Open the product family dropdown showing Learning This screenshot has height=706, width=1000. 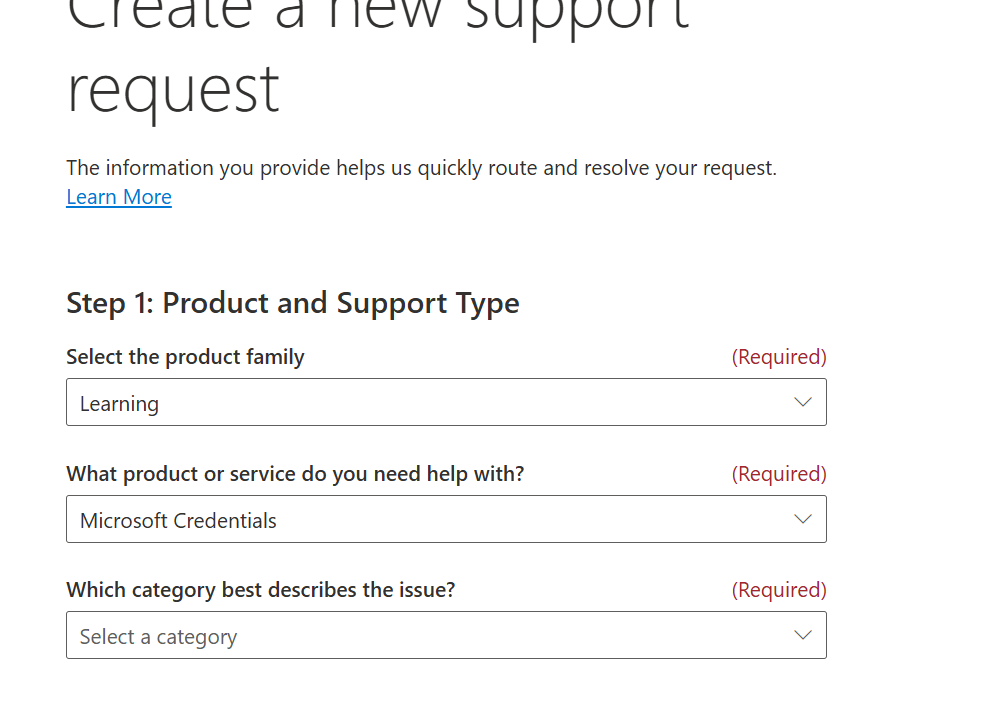pyautogui.click(x=446, y=402)
